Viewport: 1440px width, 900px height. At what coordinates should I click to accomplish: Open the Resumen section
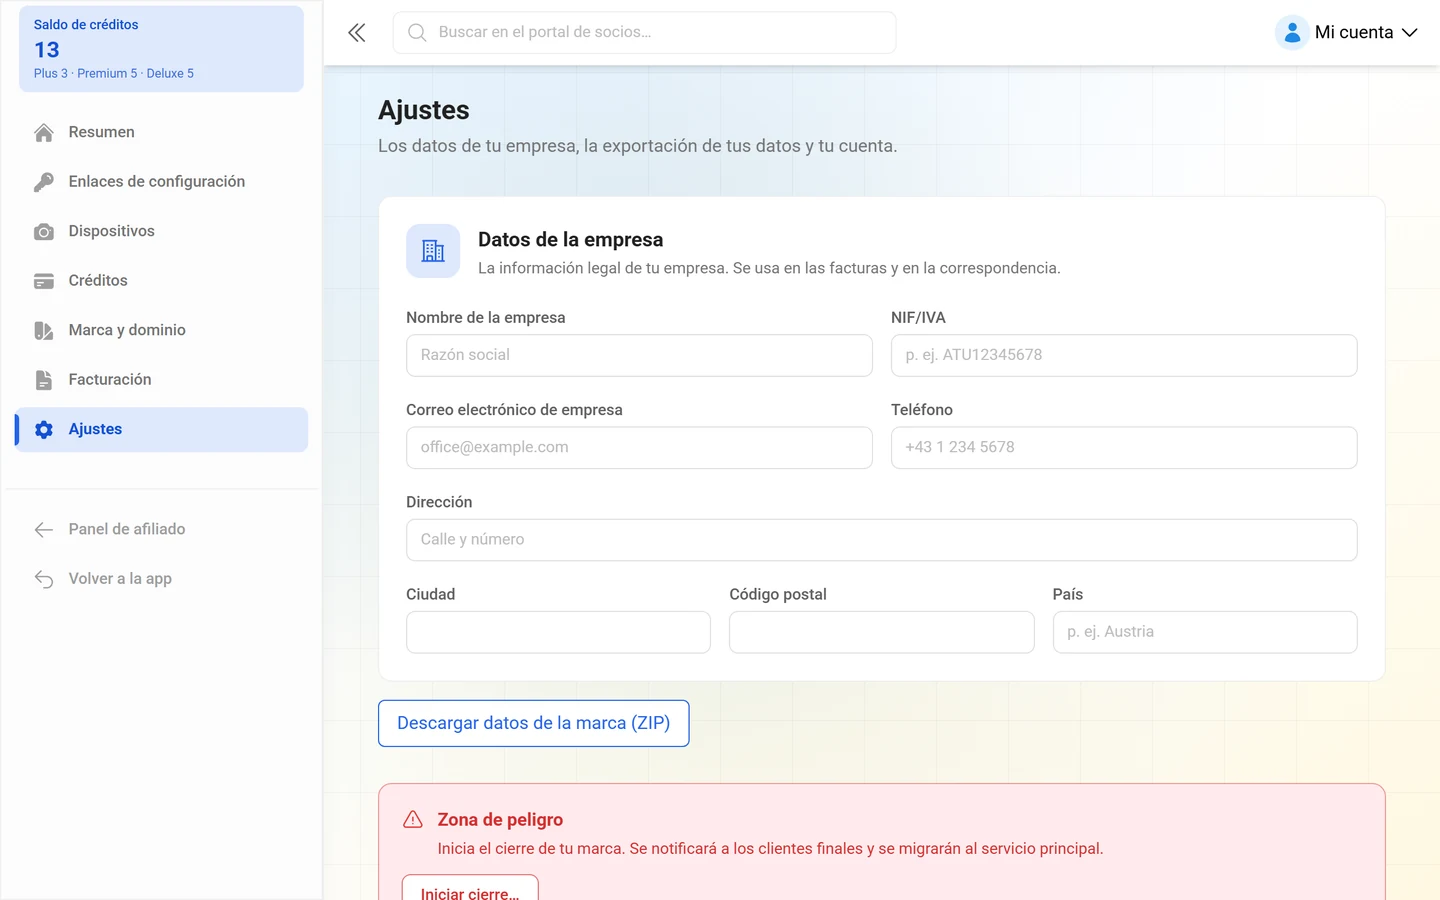point(161,132)
